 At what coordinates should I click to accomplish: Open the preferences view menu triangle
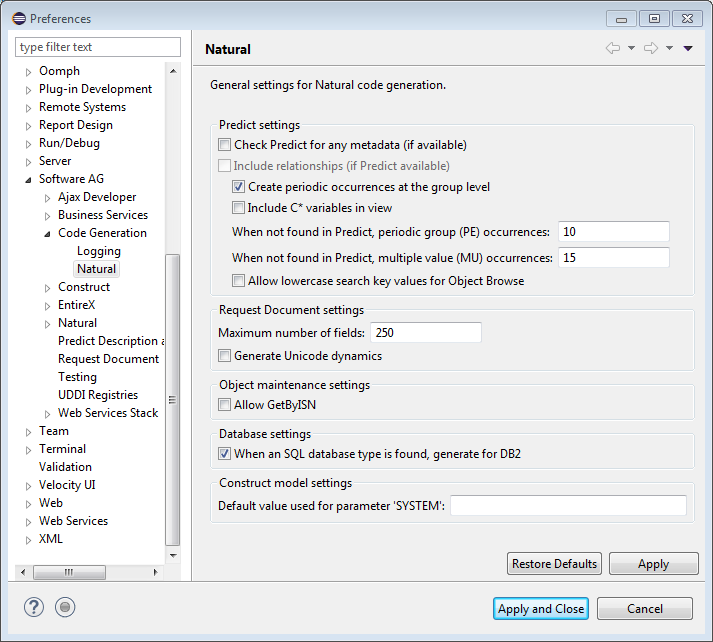688,49
